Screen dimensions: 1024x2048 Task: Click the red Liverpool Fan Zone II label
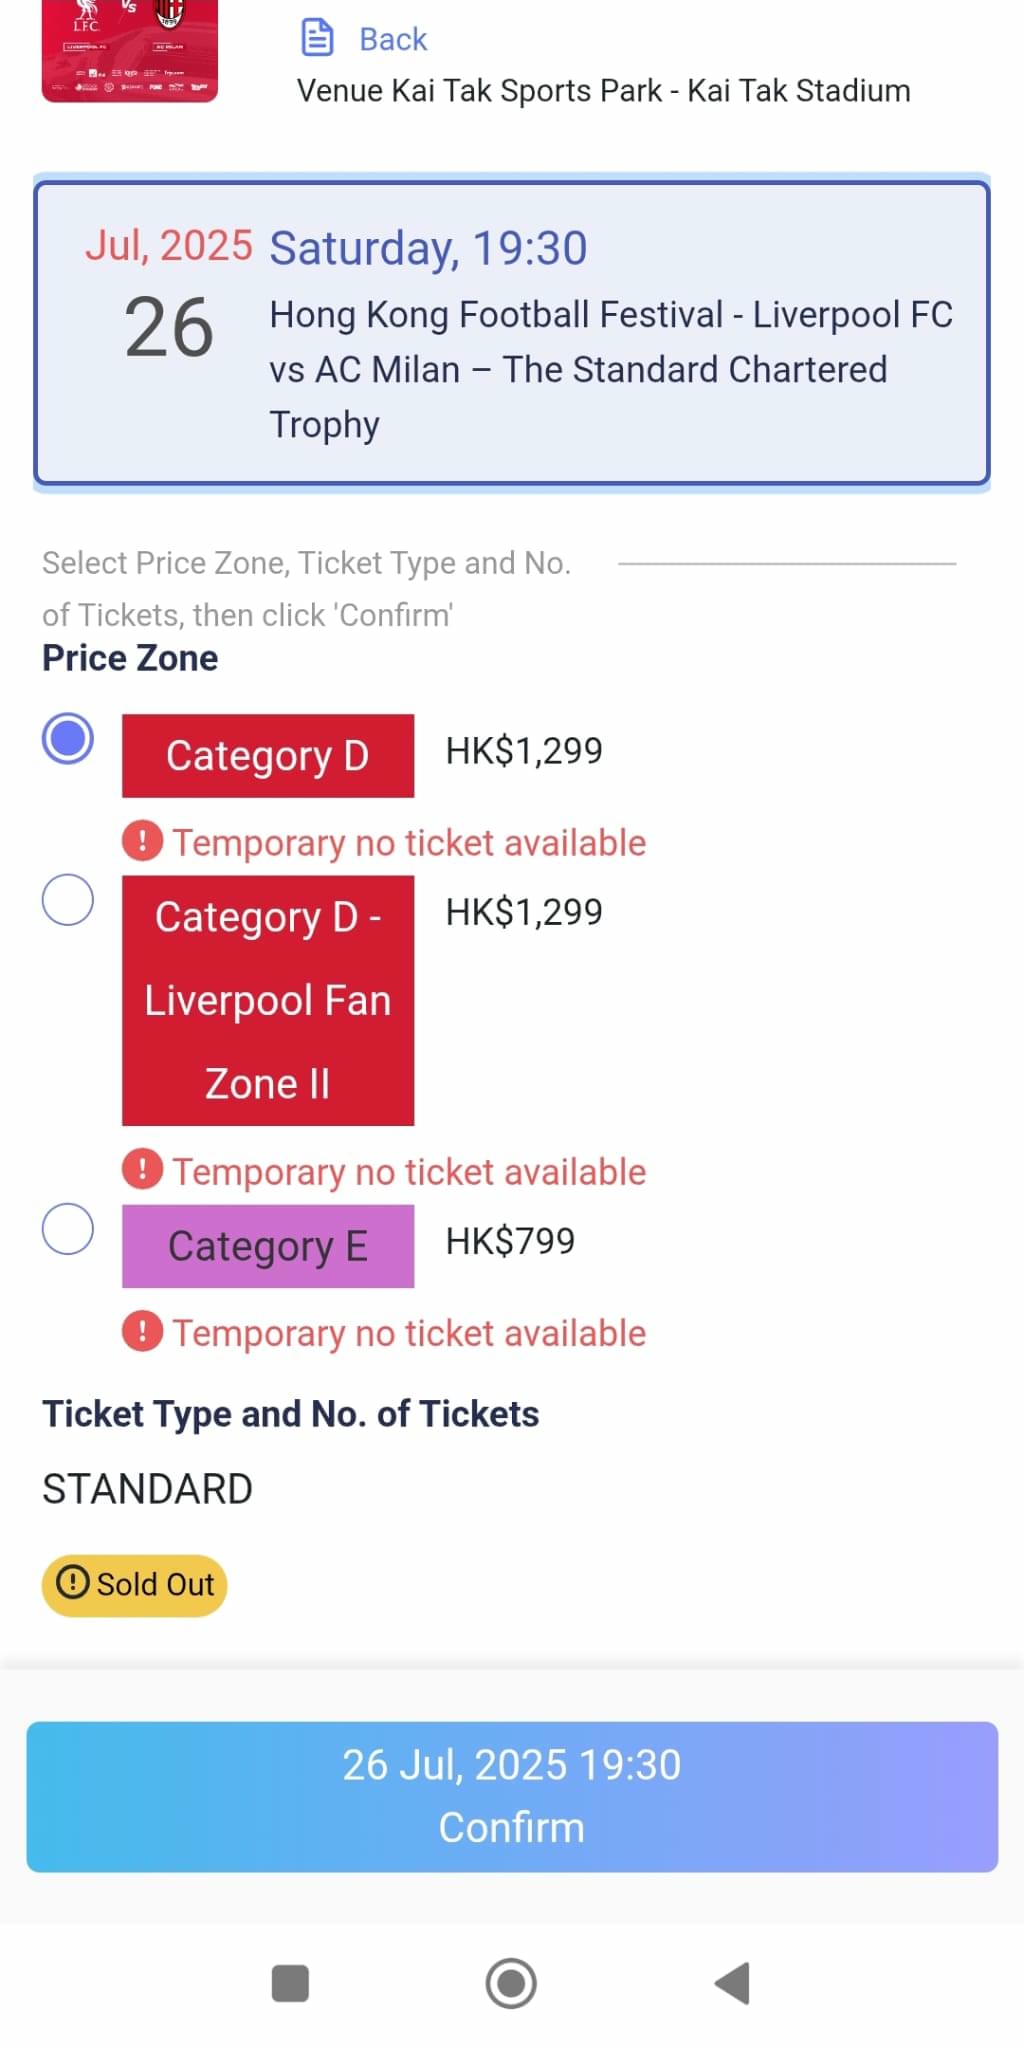(268, 1000)
